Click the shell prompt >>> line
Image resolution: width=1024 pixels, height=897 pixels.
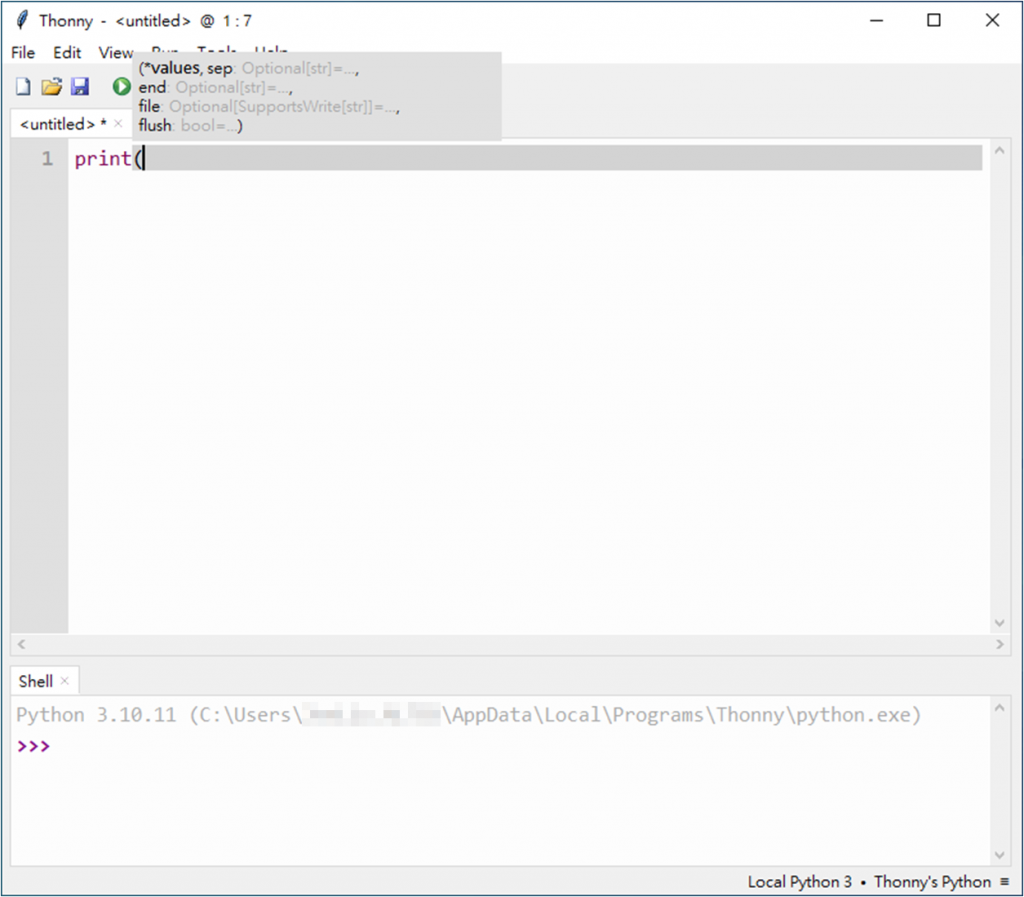[33, 746]
